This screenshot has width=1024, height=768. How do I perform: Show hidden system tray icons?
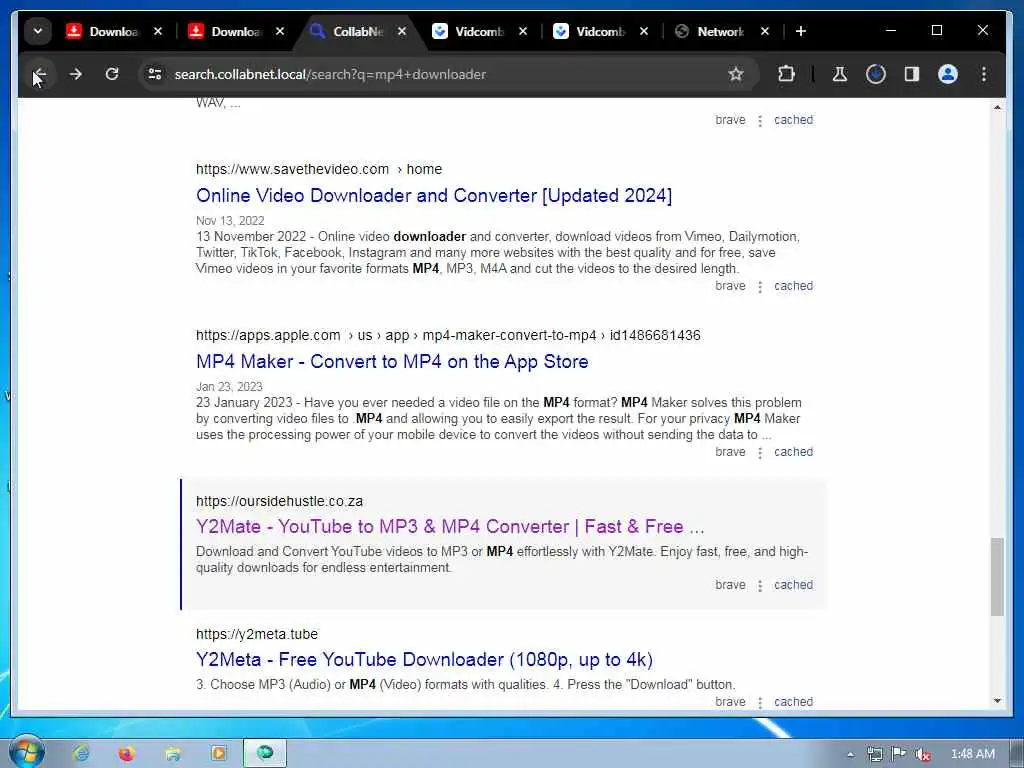(x=850, y=754)
